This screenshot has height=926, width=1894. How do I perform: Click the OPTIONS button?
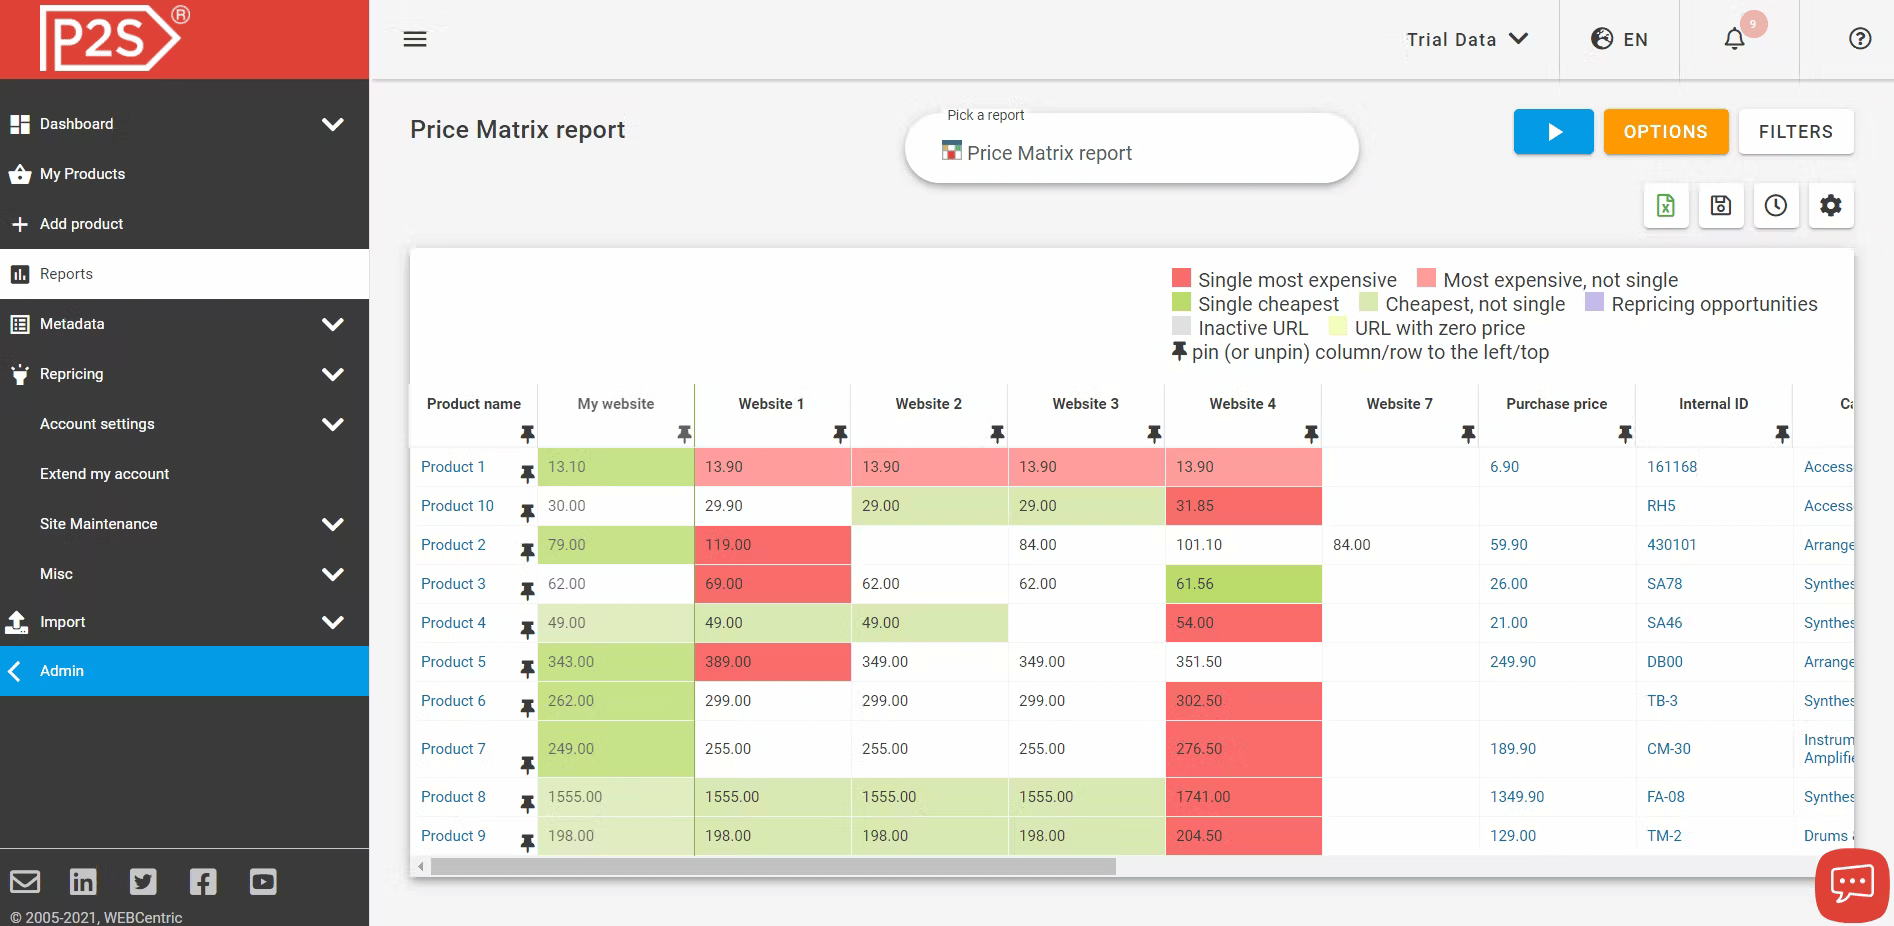pos(1665,131)
